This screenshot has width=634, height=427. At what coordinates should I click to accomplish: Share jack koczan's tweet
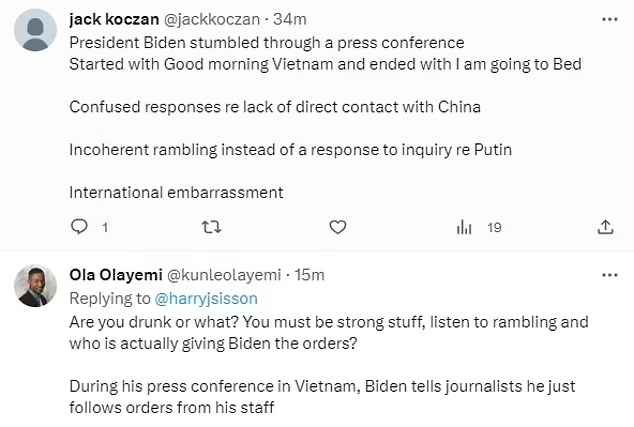point(605,228)
